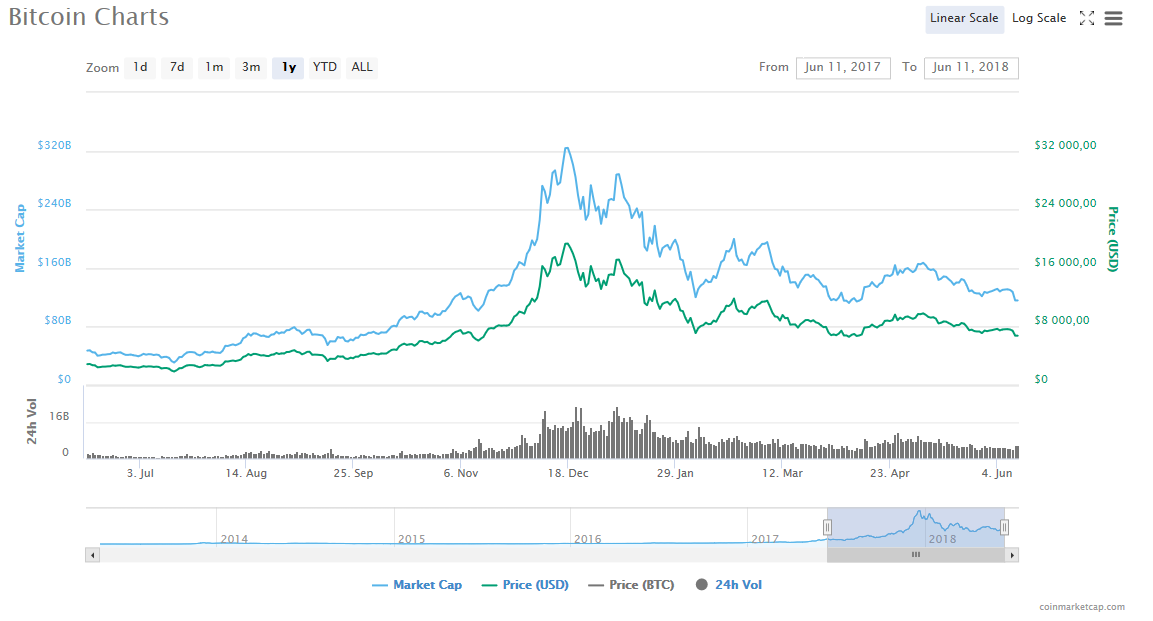Click the selected range in the navigator
The width and height of the screenshot is (1153, 621).
tap(916, 527)
